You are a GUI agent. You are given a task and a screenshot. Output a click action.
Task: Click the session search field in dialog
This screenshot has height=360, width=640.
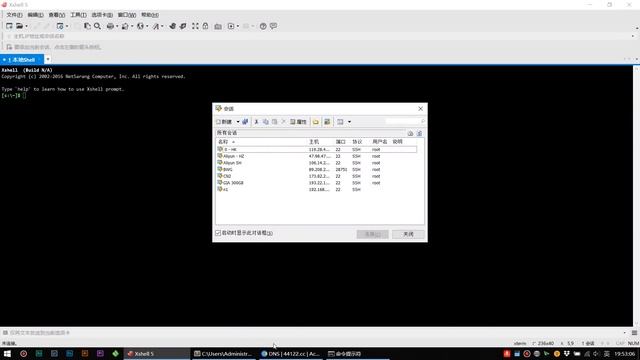[x=405, y=121]
